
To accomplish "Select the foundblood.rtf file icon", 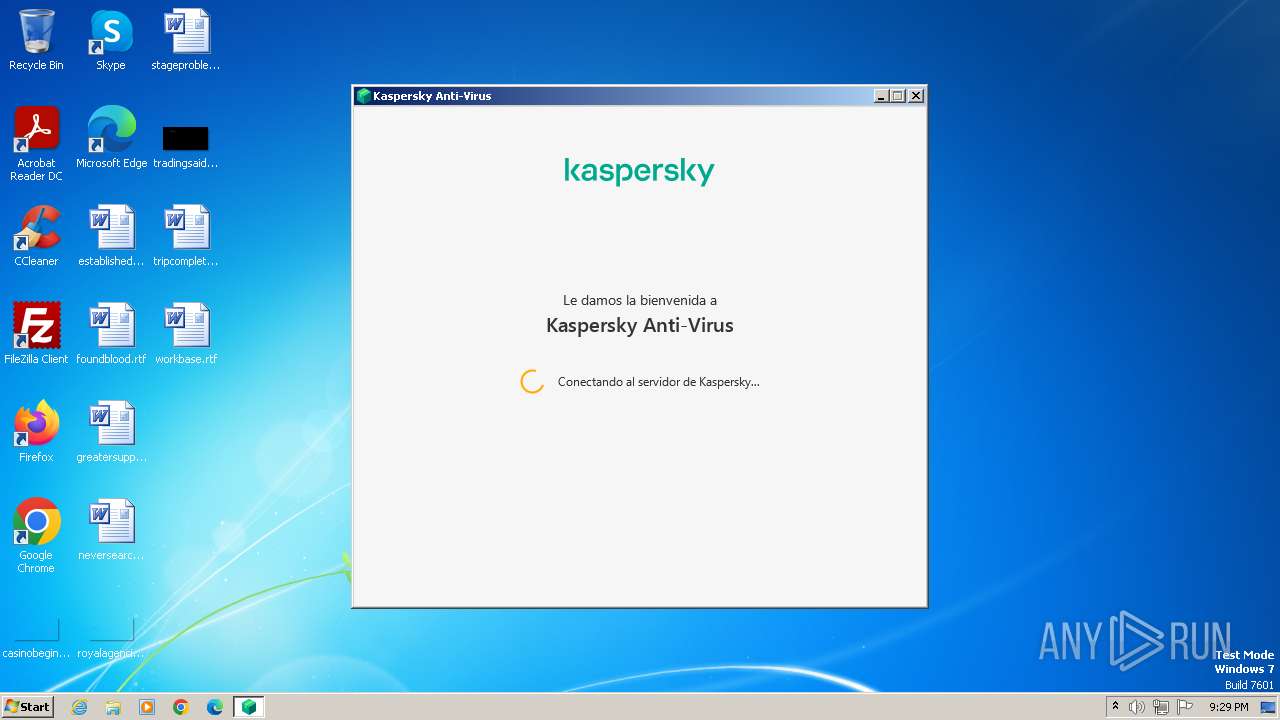I will pyautogui.click(x=111, y=334).
